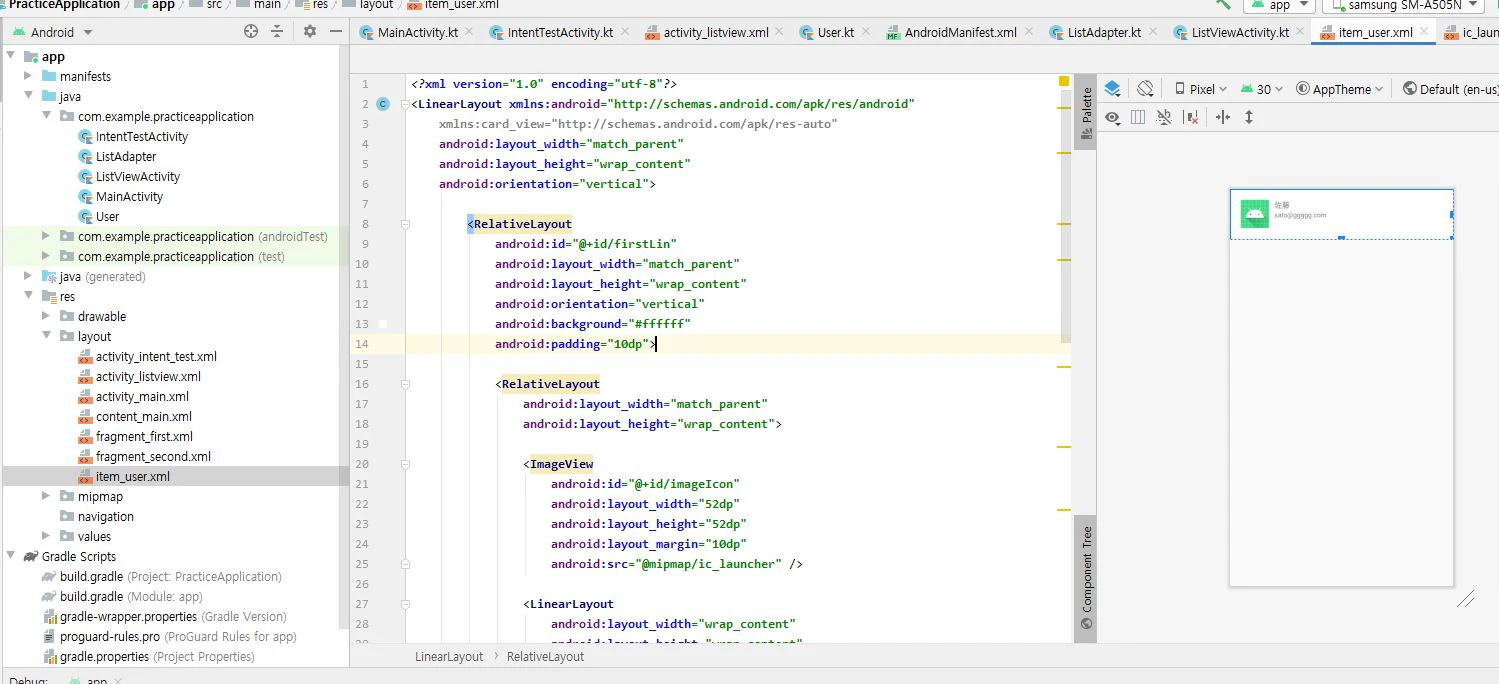Collapse the Gradle Scripts node

11,557
